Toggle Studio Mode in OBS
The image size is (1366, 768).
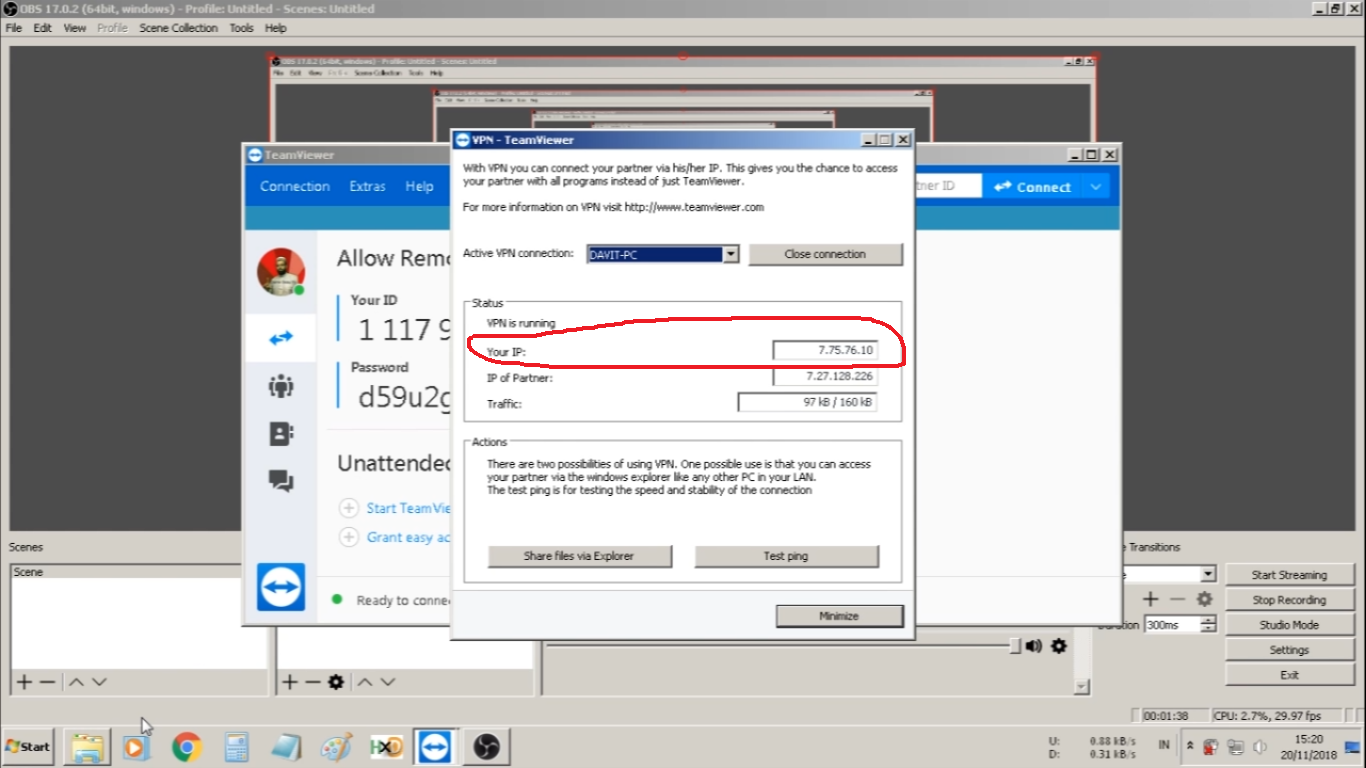pyautogui.click(x=1289, y=625)
